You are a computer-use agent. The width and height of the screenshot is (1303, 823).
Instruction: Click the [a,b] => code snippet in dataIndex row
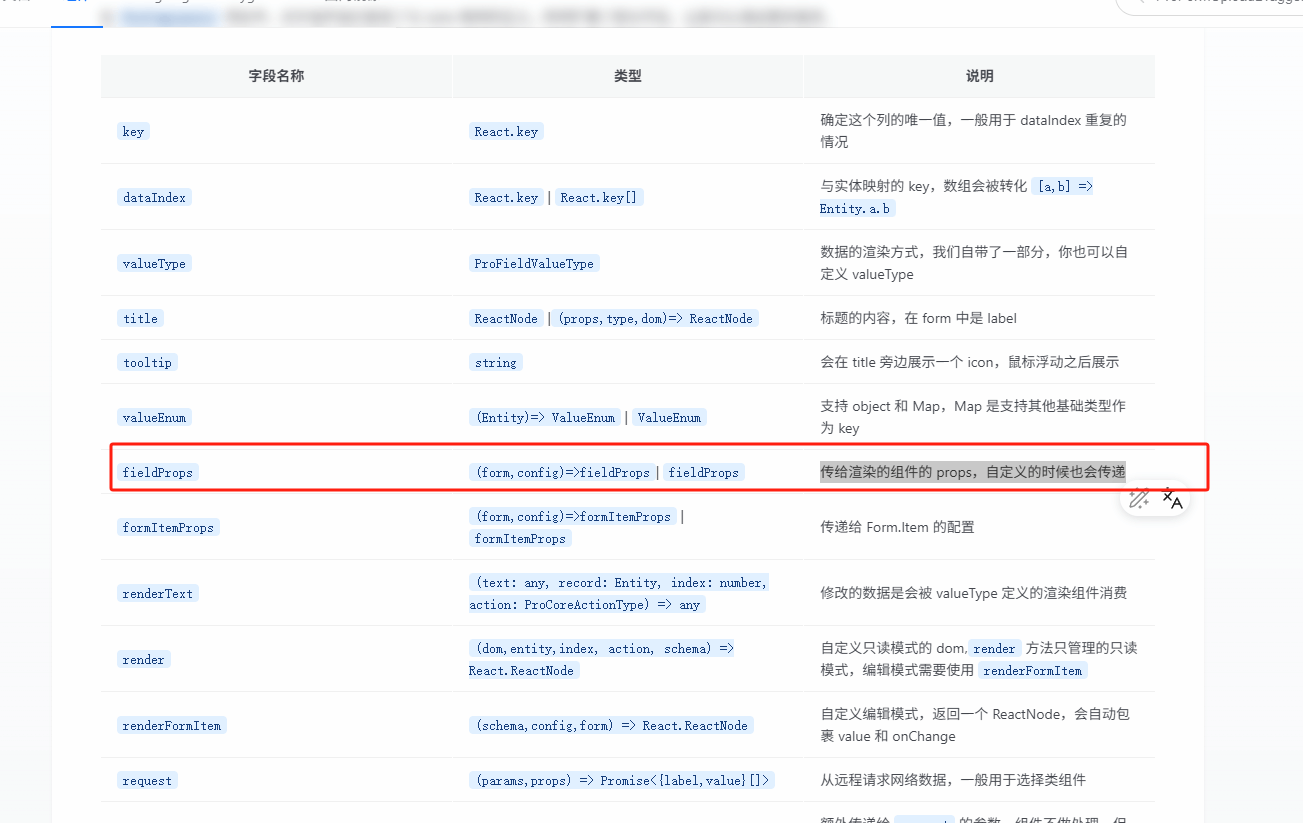1064,186
